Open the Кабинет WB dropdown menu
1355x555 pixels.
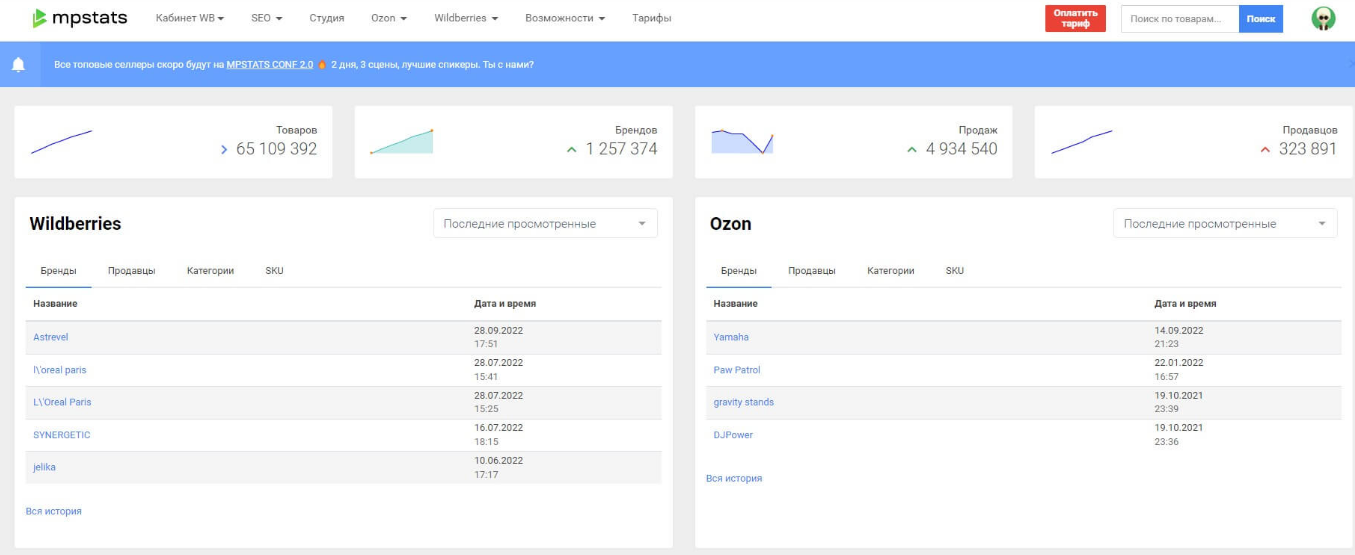pyautogui.click(x=189, y=18)
